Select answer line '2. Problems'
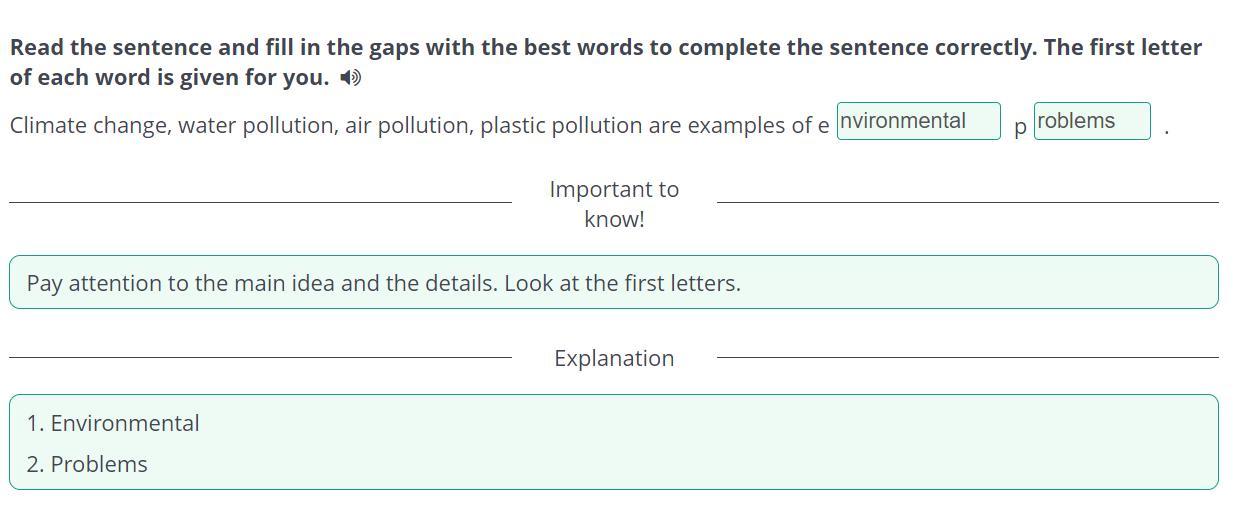Image resolution: width=1239 pixels, height=516 pixels. tap(87, 464)
